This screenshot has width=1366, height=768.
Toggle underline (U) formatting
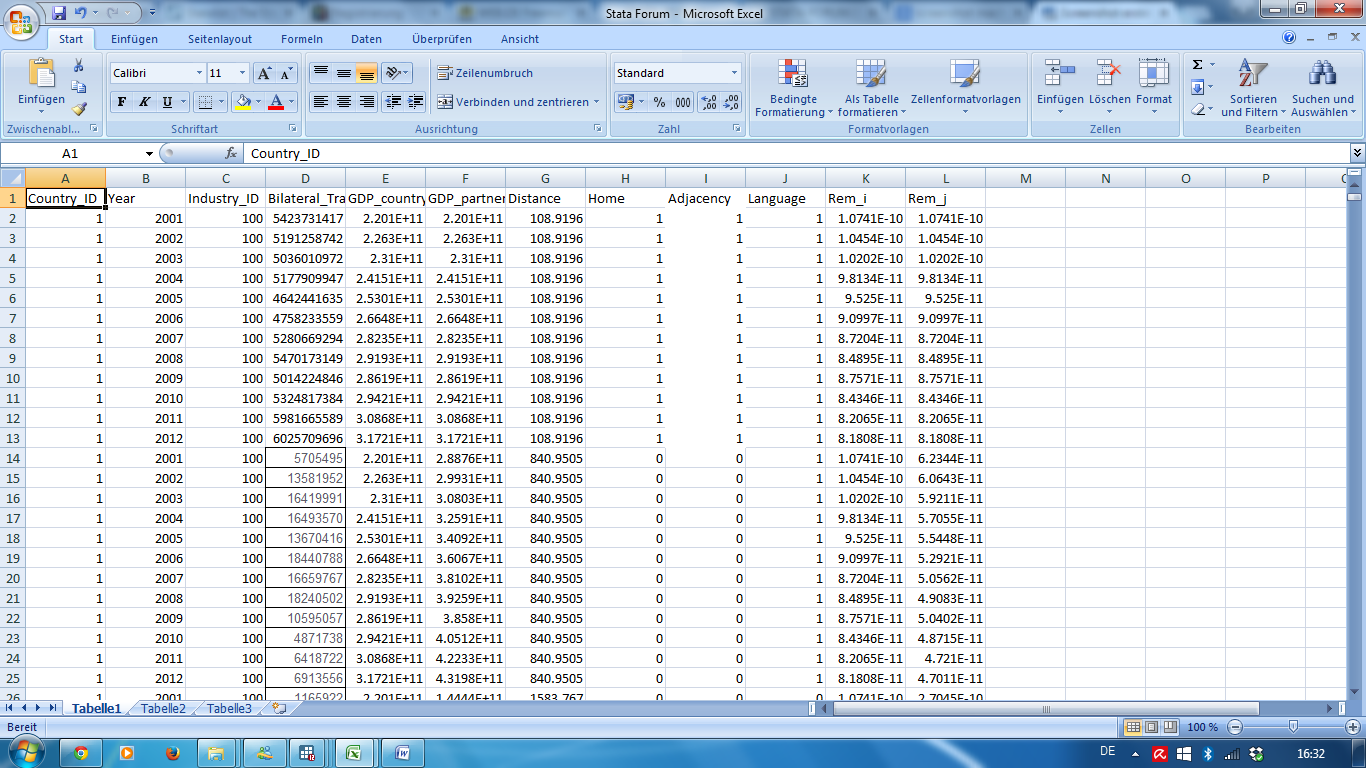coord(167,102)
